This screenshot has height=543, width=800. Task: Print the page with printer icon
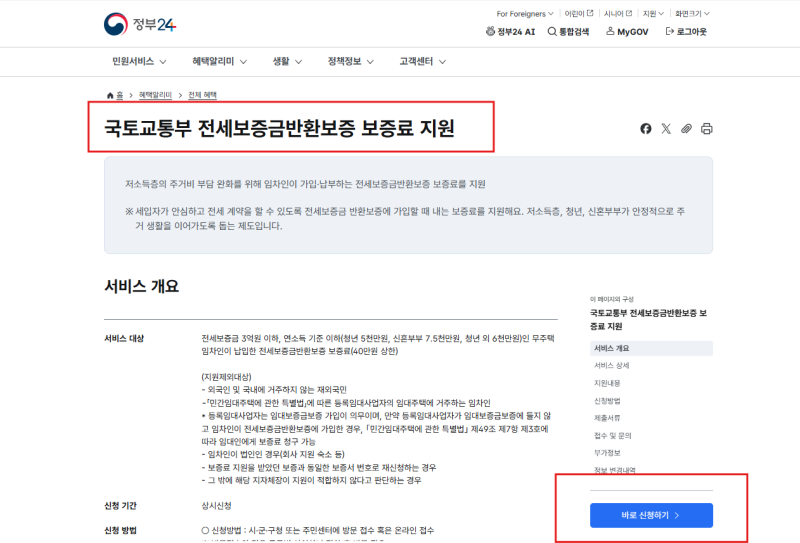tap(707, 129)
